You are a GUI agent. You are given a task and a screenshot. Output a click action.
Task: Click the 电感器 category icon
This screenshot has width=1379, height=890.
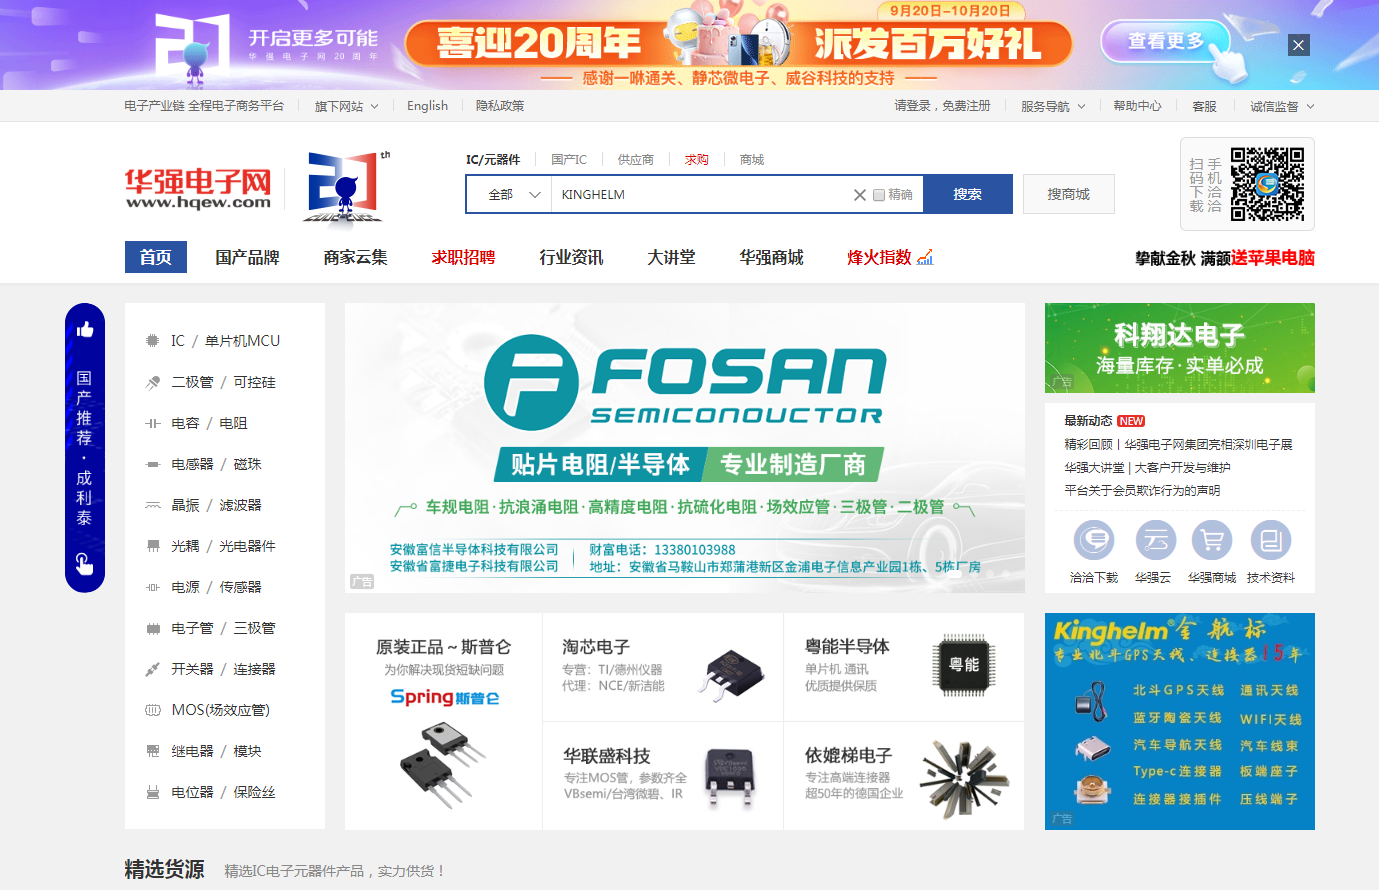[x=152, y=464]
